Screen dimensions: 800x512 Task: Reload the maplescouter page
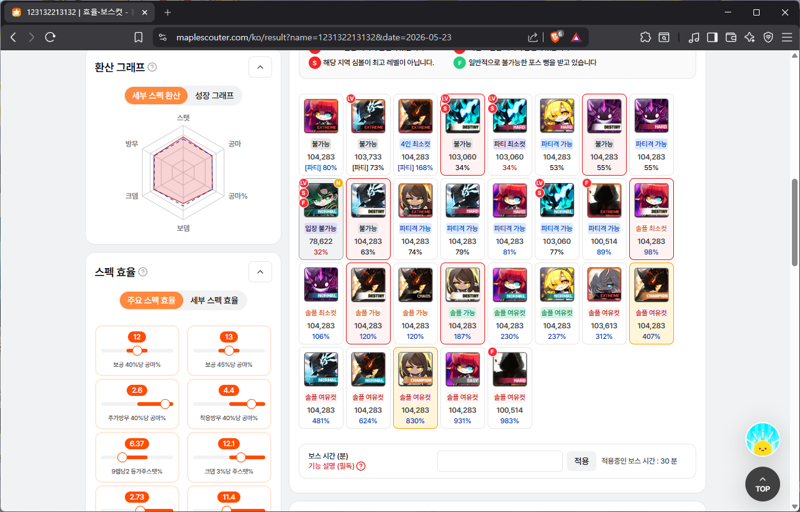coord(50,37)
